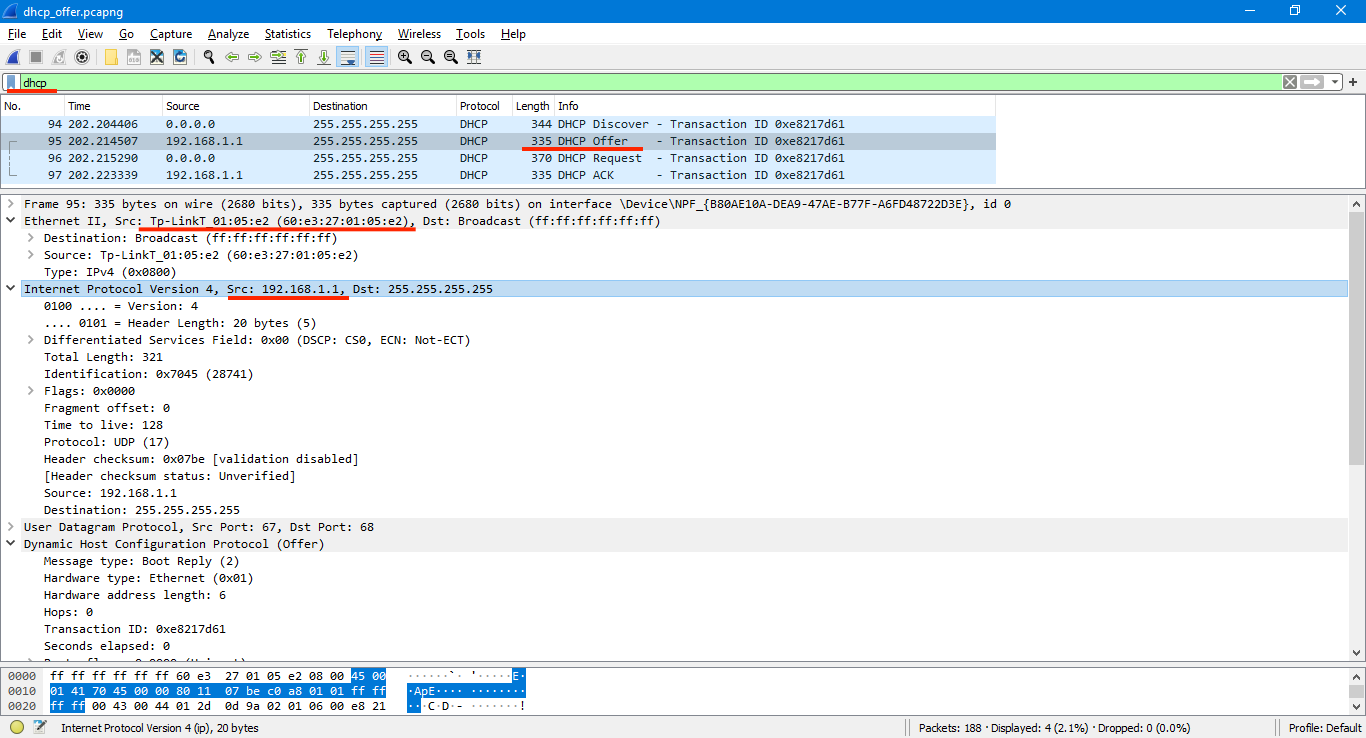This screenshot has height=738, width=1366.
Task: Start capturing packets with the shark fin icon
Action: coord(13,57)
